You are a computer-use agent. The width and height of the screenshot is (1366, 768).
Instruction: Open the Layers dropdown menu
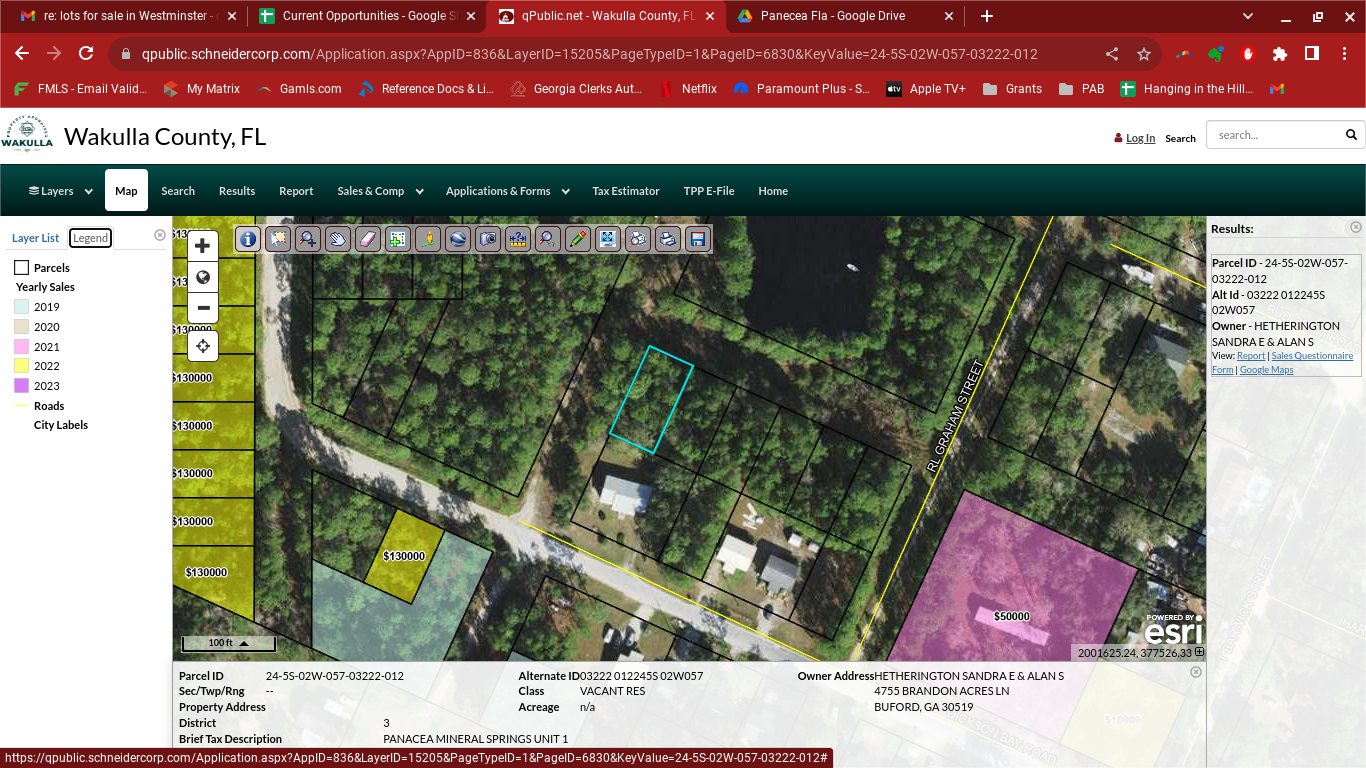(60, 191)
